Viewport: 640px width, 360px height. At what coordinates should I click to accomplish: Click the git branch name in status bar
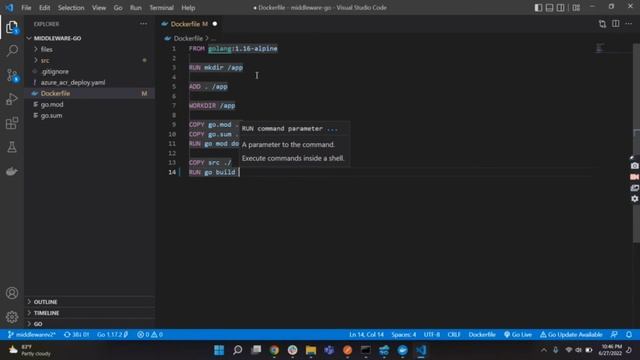[x=31, y=334]
